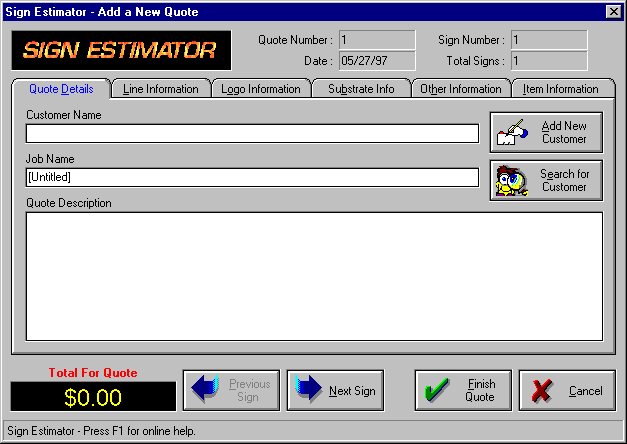Click the green checkmark Finish Quote icon
The image size is (627, 444).
click(x=437, y=390)
